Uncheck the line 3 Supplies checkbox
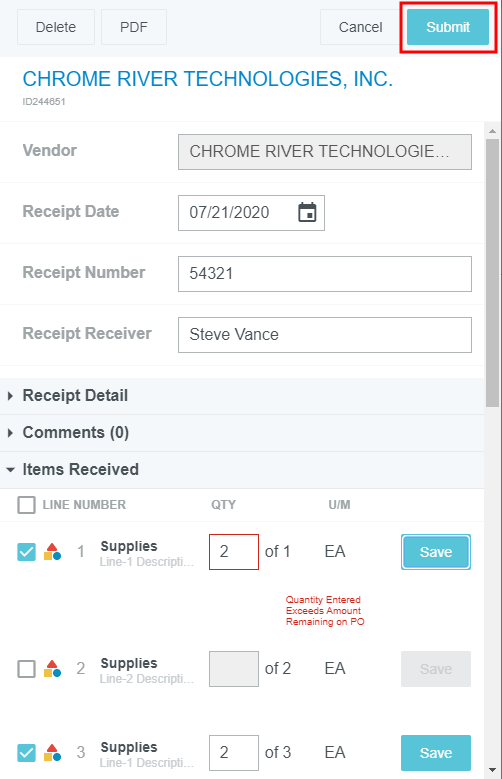502x779 pixels. click(x=26, y=753)
